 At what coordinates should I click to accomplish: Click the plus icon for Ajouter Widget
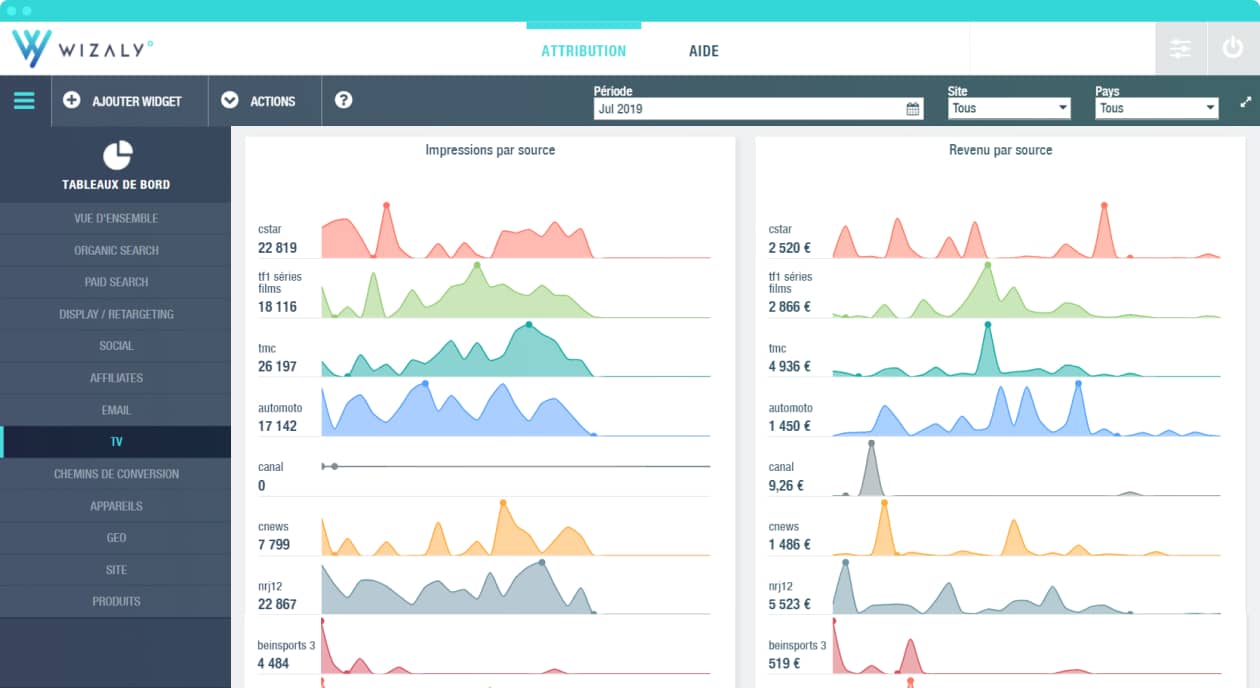pyautogui.click(x=71, y=100)
